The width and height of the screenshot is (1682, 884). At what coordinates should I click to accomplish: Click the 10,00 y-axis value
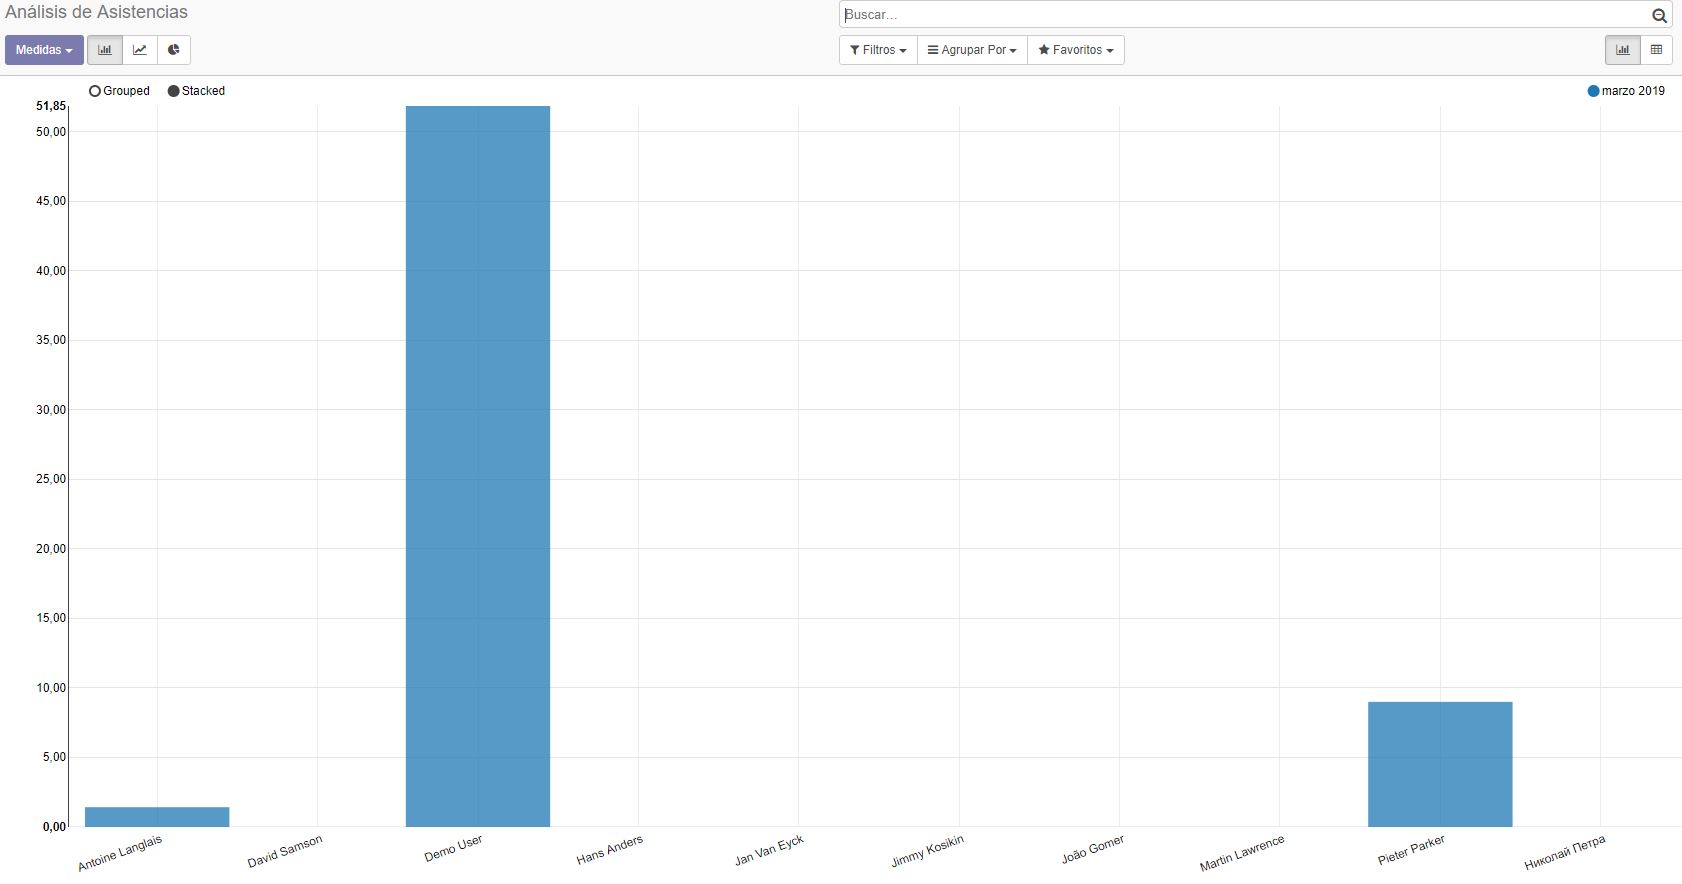(x=51, y=688)
